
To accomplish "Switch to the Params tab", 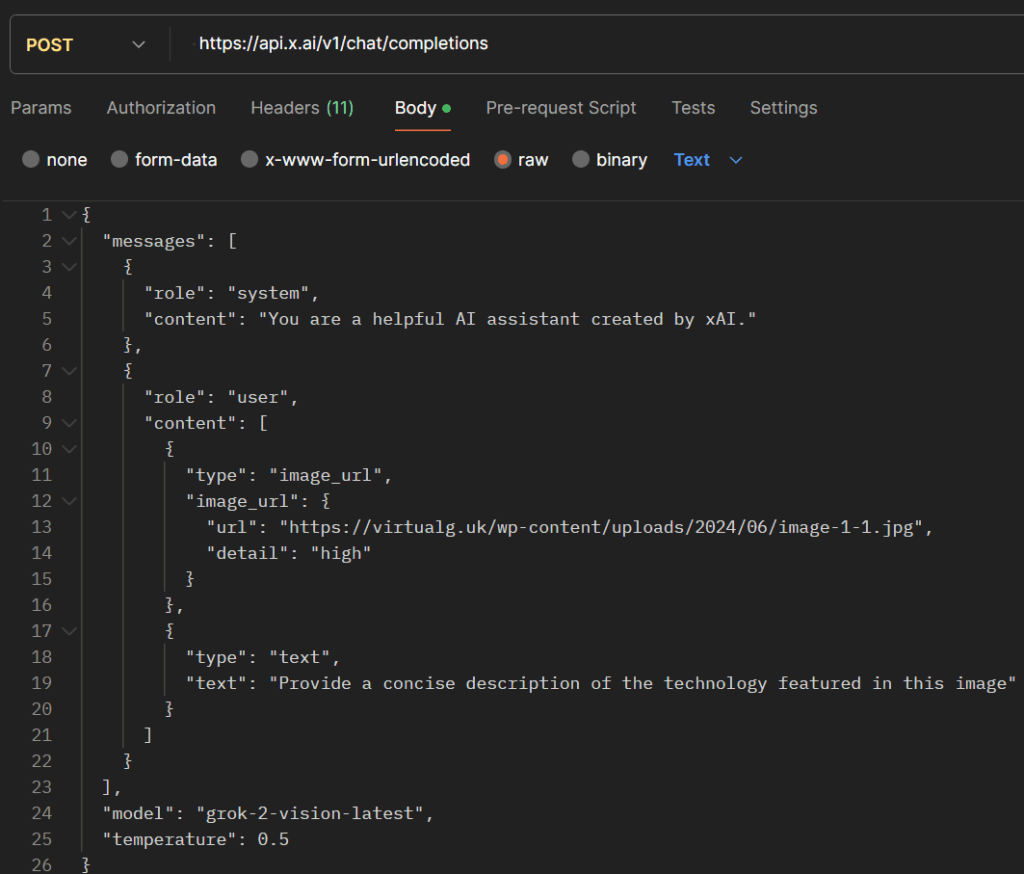I will point(41,108).
